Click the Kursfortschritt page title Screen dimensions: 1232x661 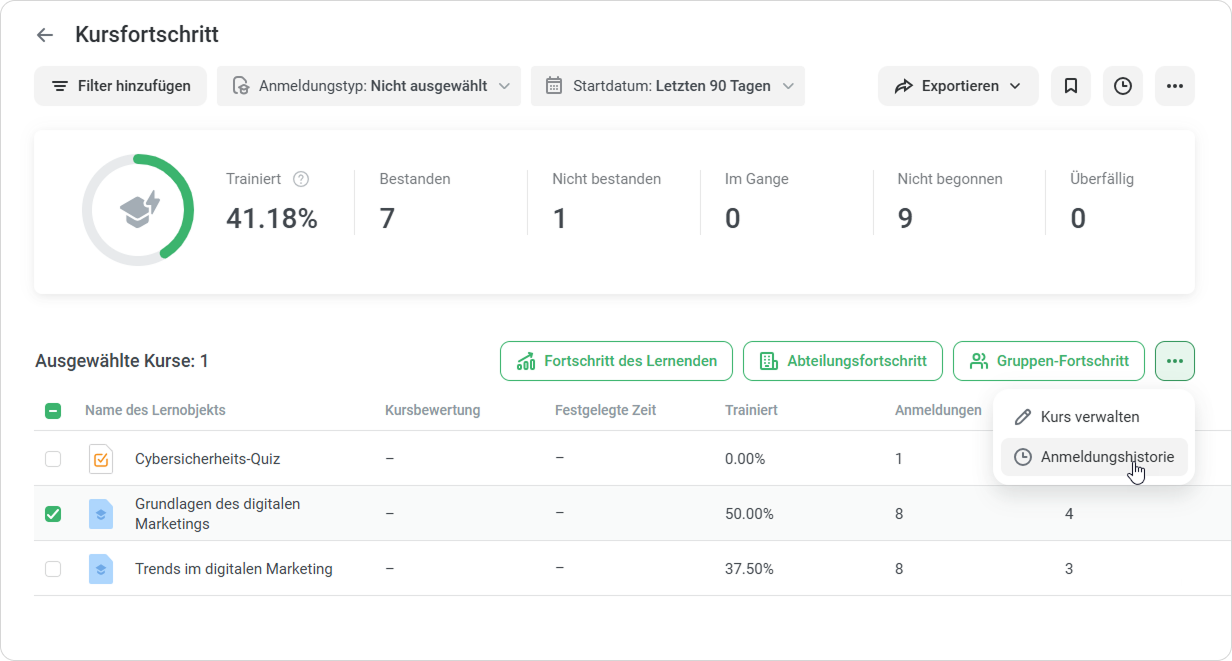(147, 35)
